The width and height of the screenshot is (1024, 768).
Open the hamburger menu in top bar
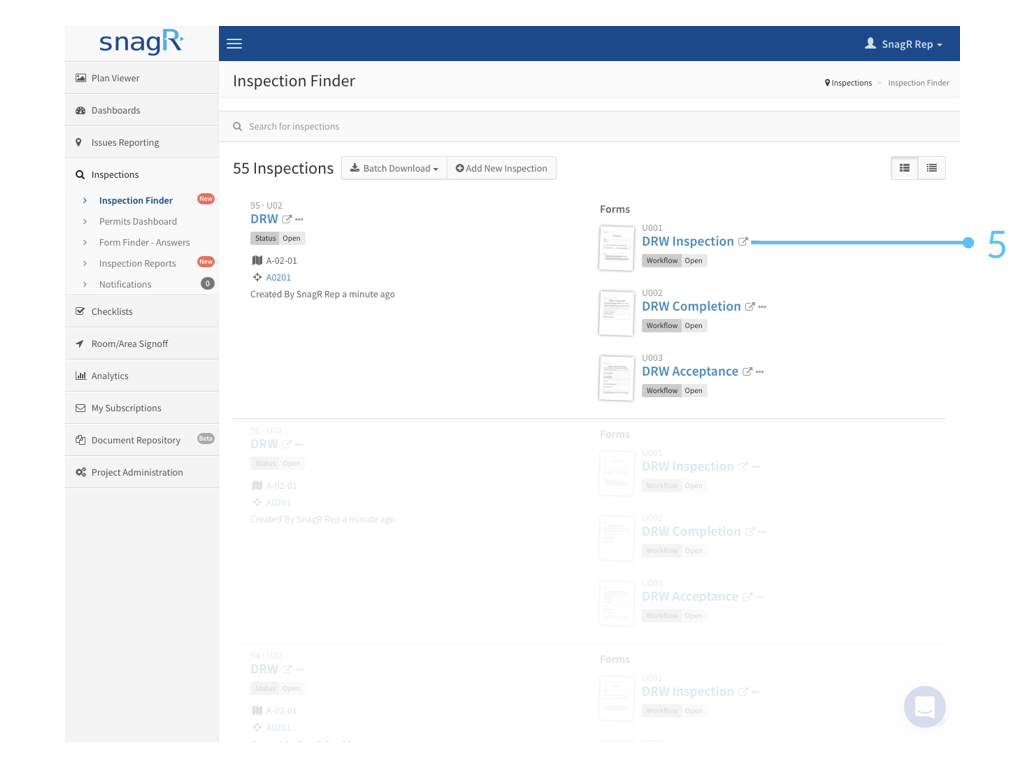234,44
